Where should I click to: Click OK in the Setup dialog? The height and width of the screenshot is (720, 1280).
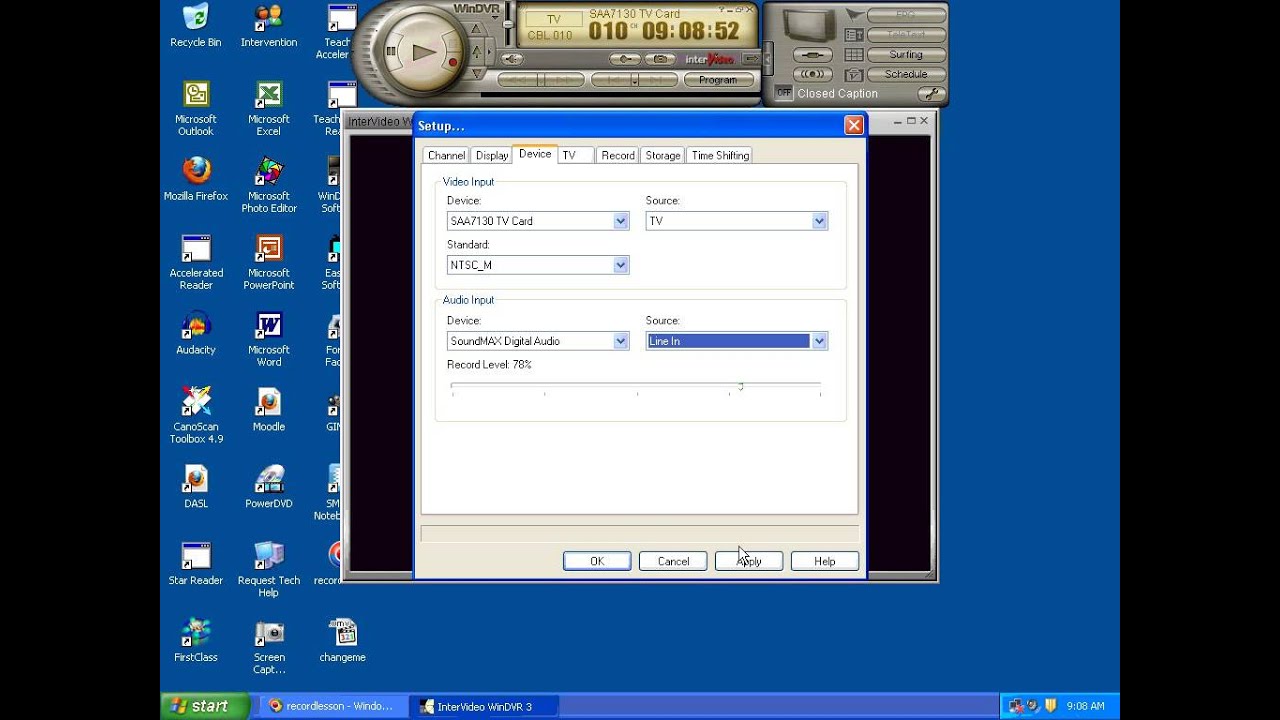[597, 561]
